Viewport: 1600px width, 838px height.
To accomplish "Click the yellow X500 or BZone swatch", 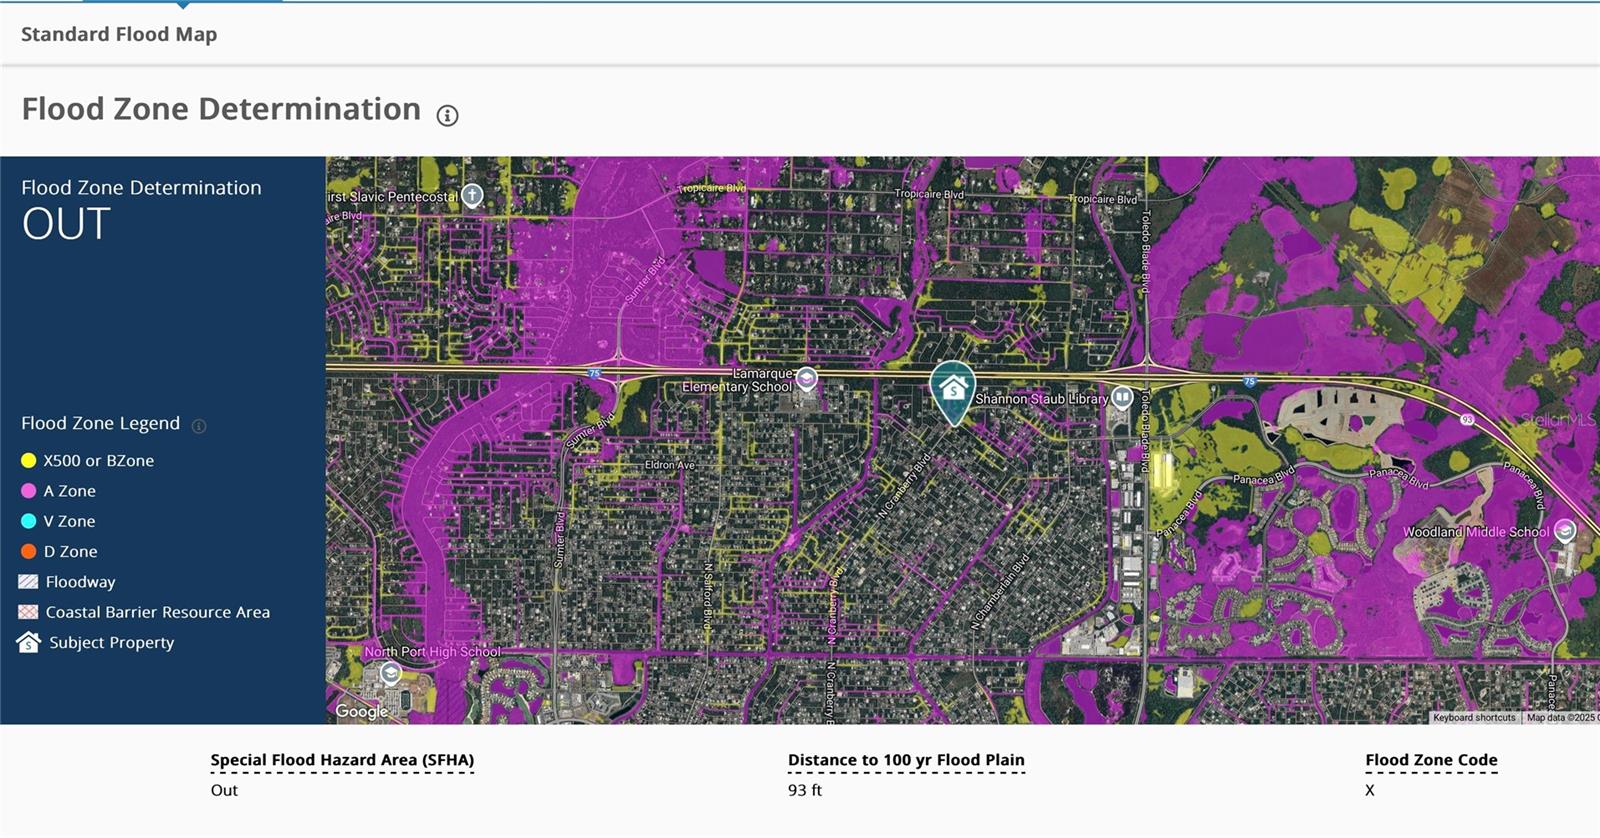I will click(29, 461).
